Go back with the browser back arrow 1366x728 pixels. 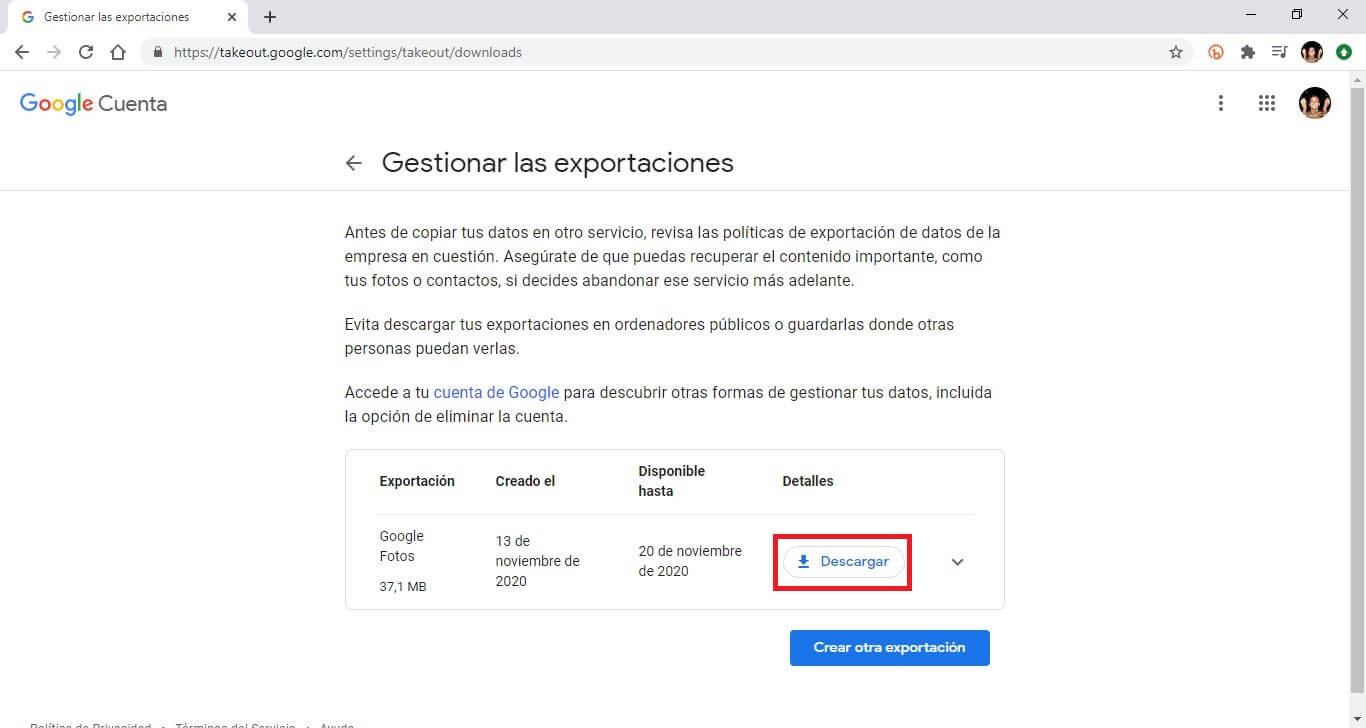22,52
